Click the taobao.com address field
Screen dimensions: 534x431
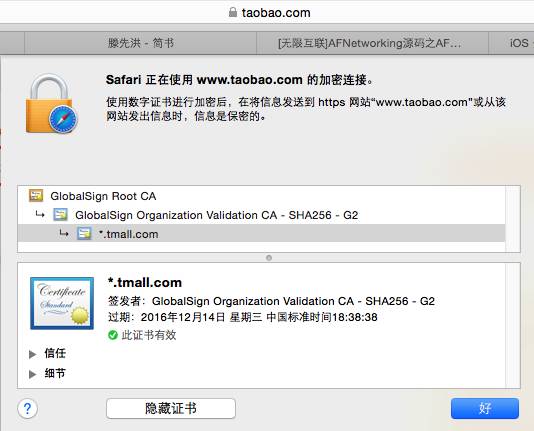tap(267, 12)
